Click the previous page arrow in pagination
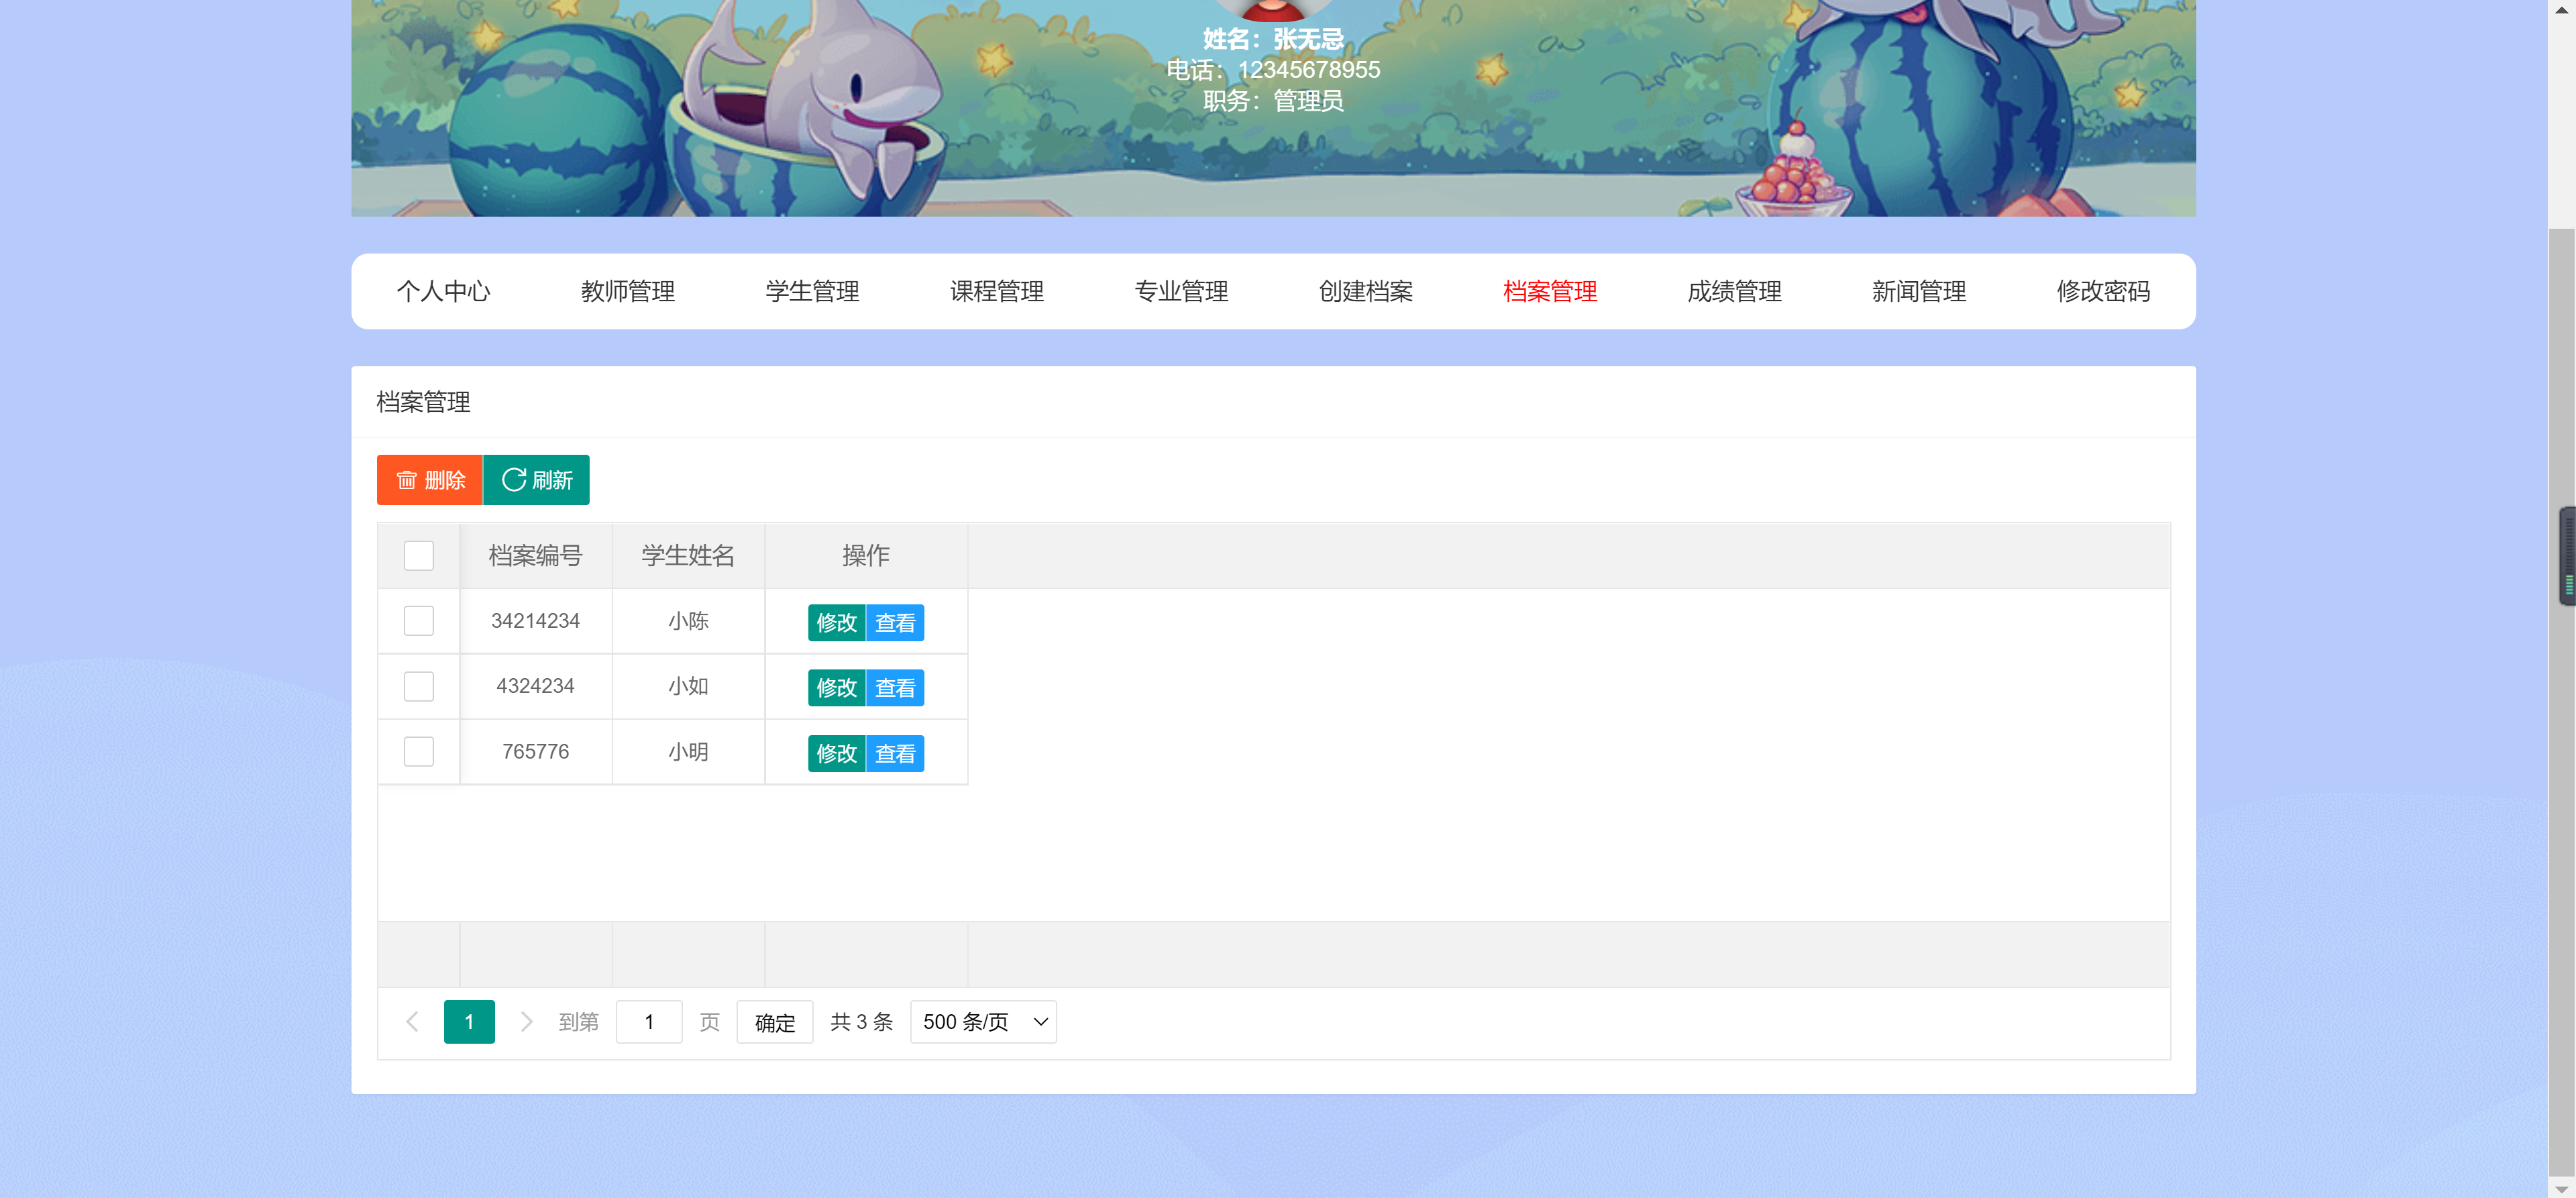This screenshot has width=2576, height=1198. pos(412,1021)
